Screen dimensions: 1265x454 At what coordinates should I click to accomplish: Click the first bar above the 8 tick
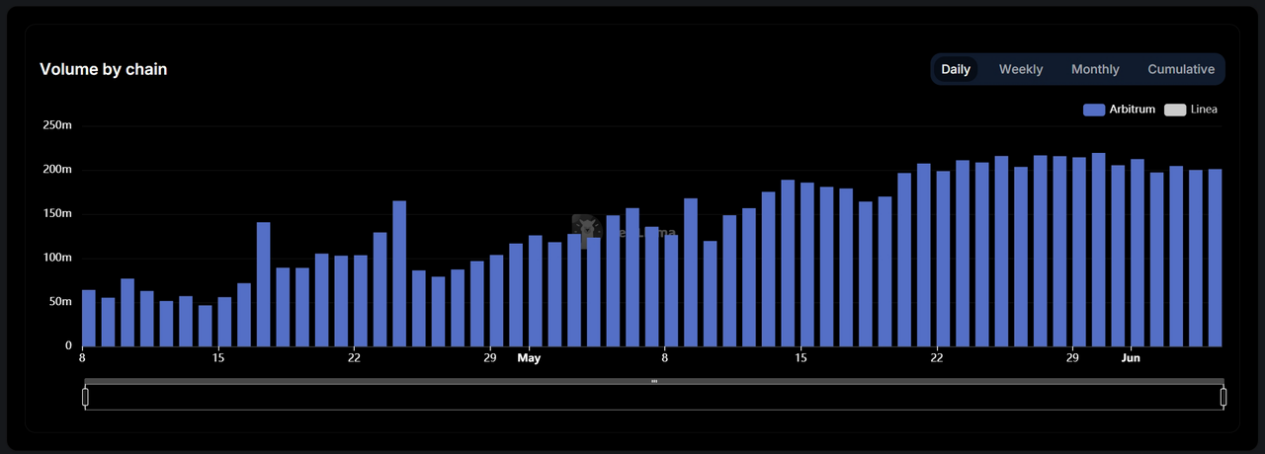88,318
